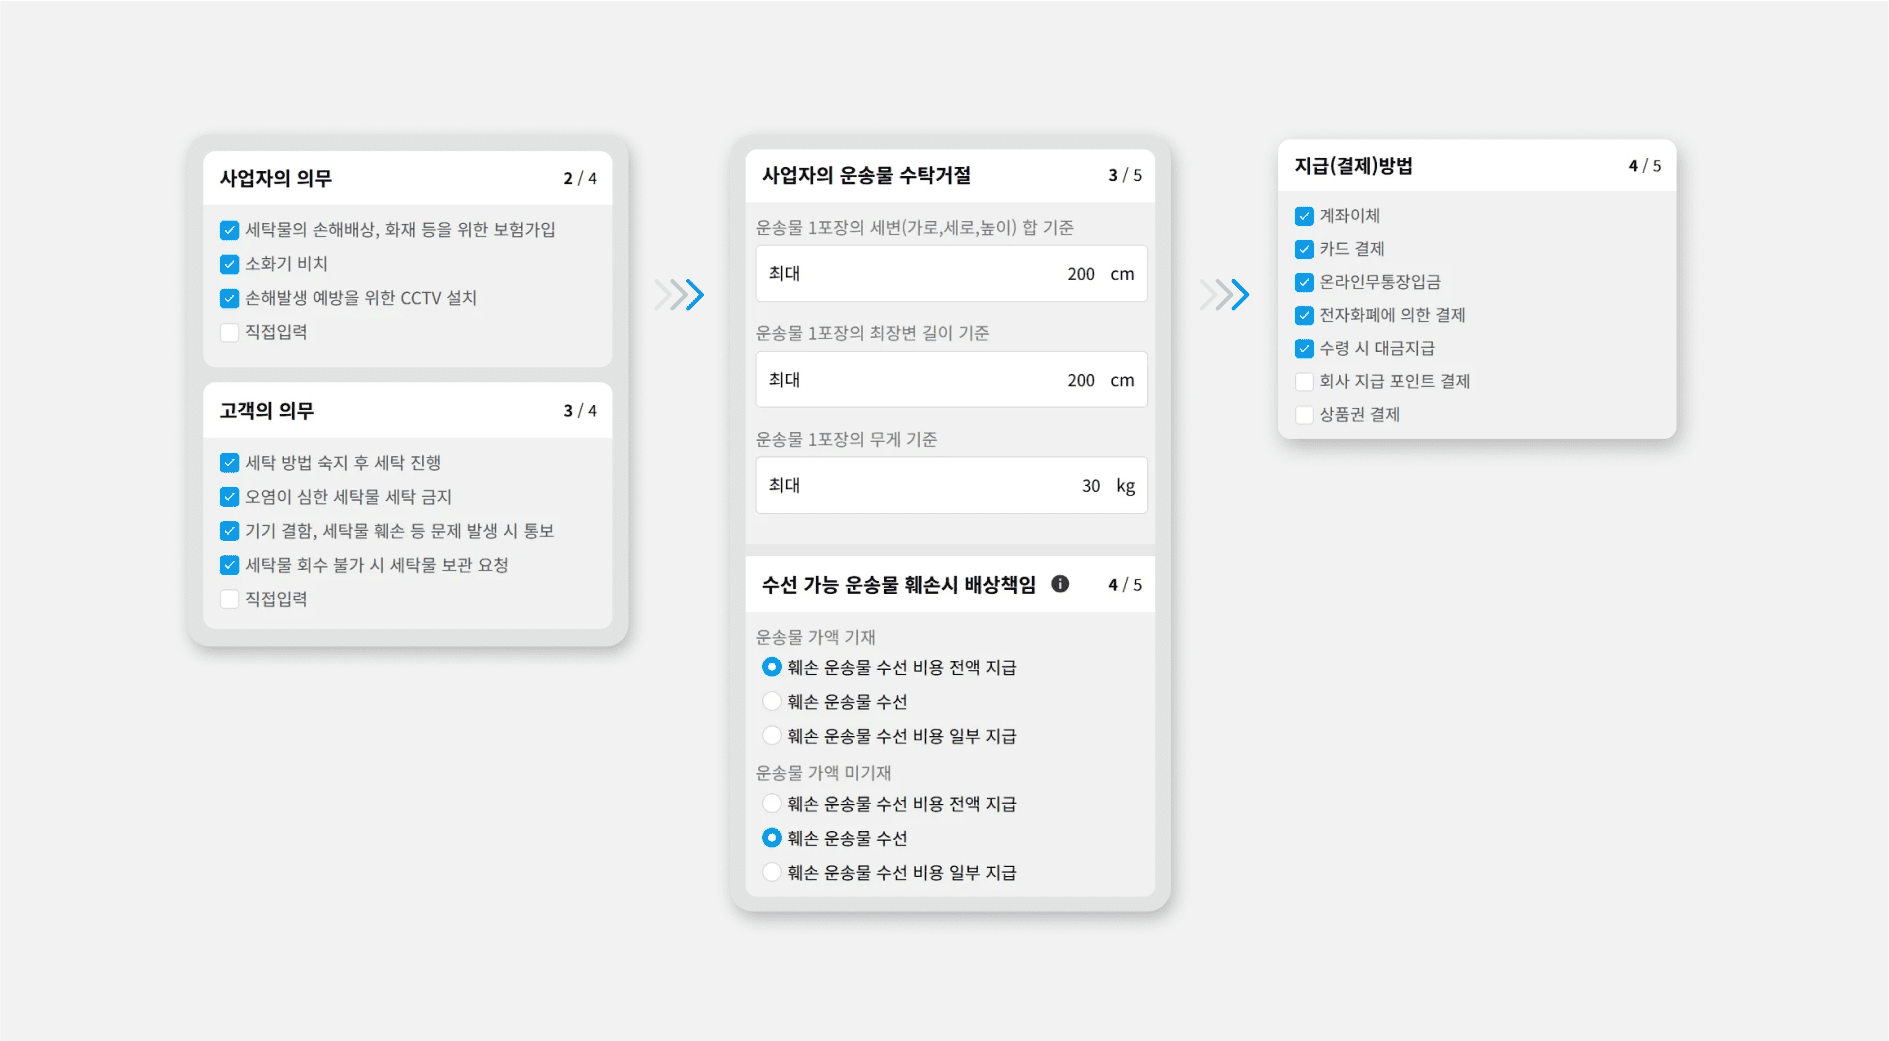The height and width of the screenshot is (1041, 1889).
Task: Select 훼손 운송물 수선 비용 전액 지급 under 가액 기재
Action: pyautogui.click(x=771, y=667)
